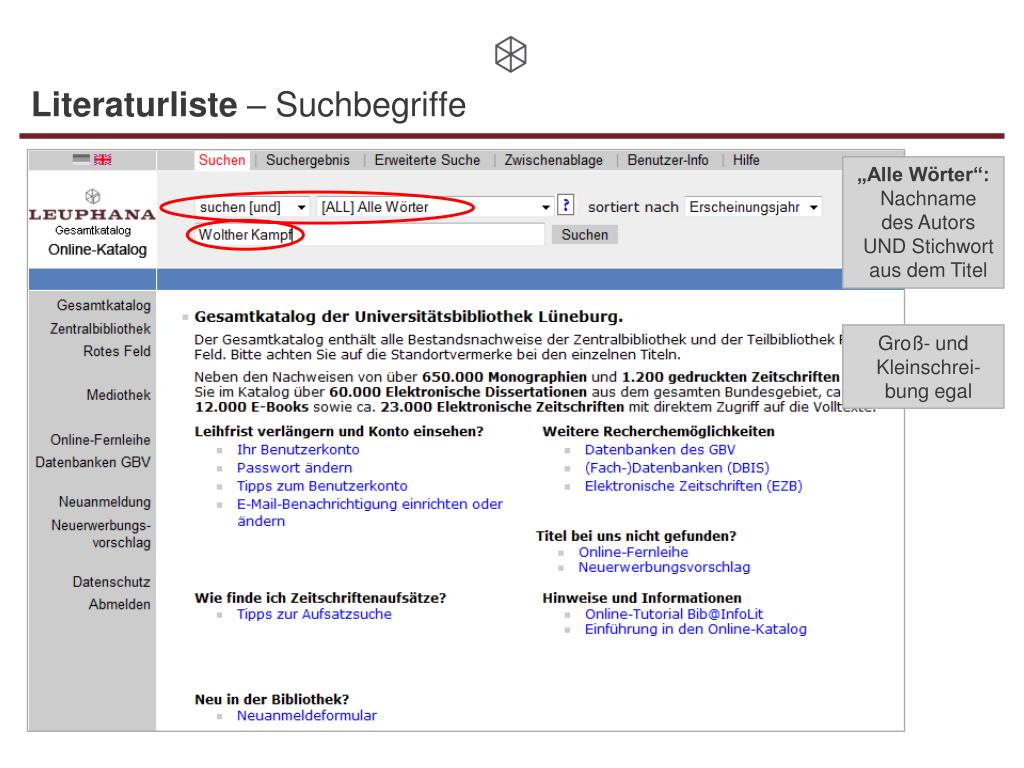Click the 'sortiert nach' label
1024x768 pixels.
click(x=633, y=207)
